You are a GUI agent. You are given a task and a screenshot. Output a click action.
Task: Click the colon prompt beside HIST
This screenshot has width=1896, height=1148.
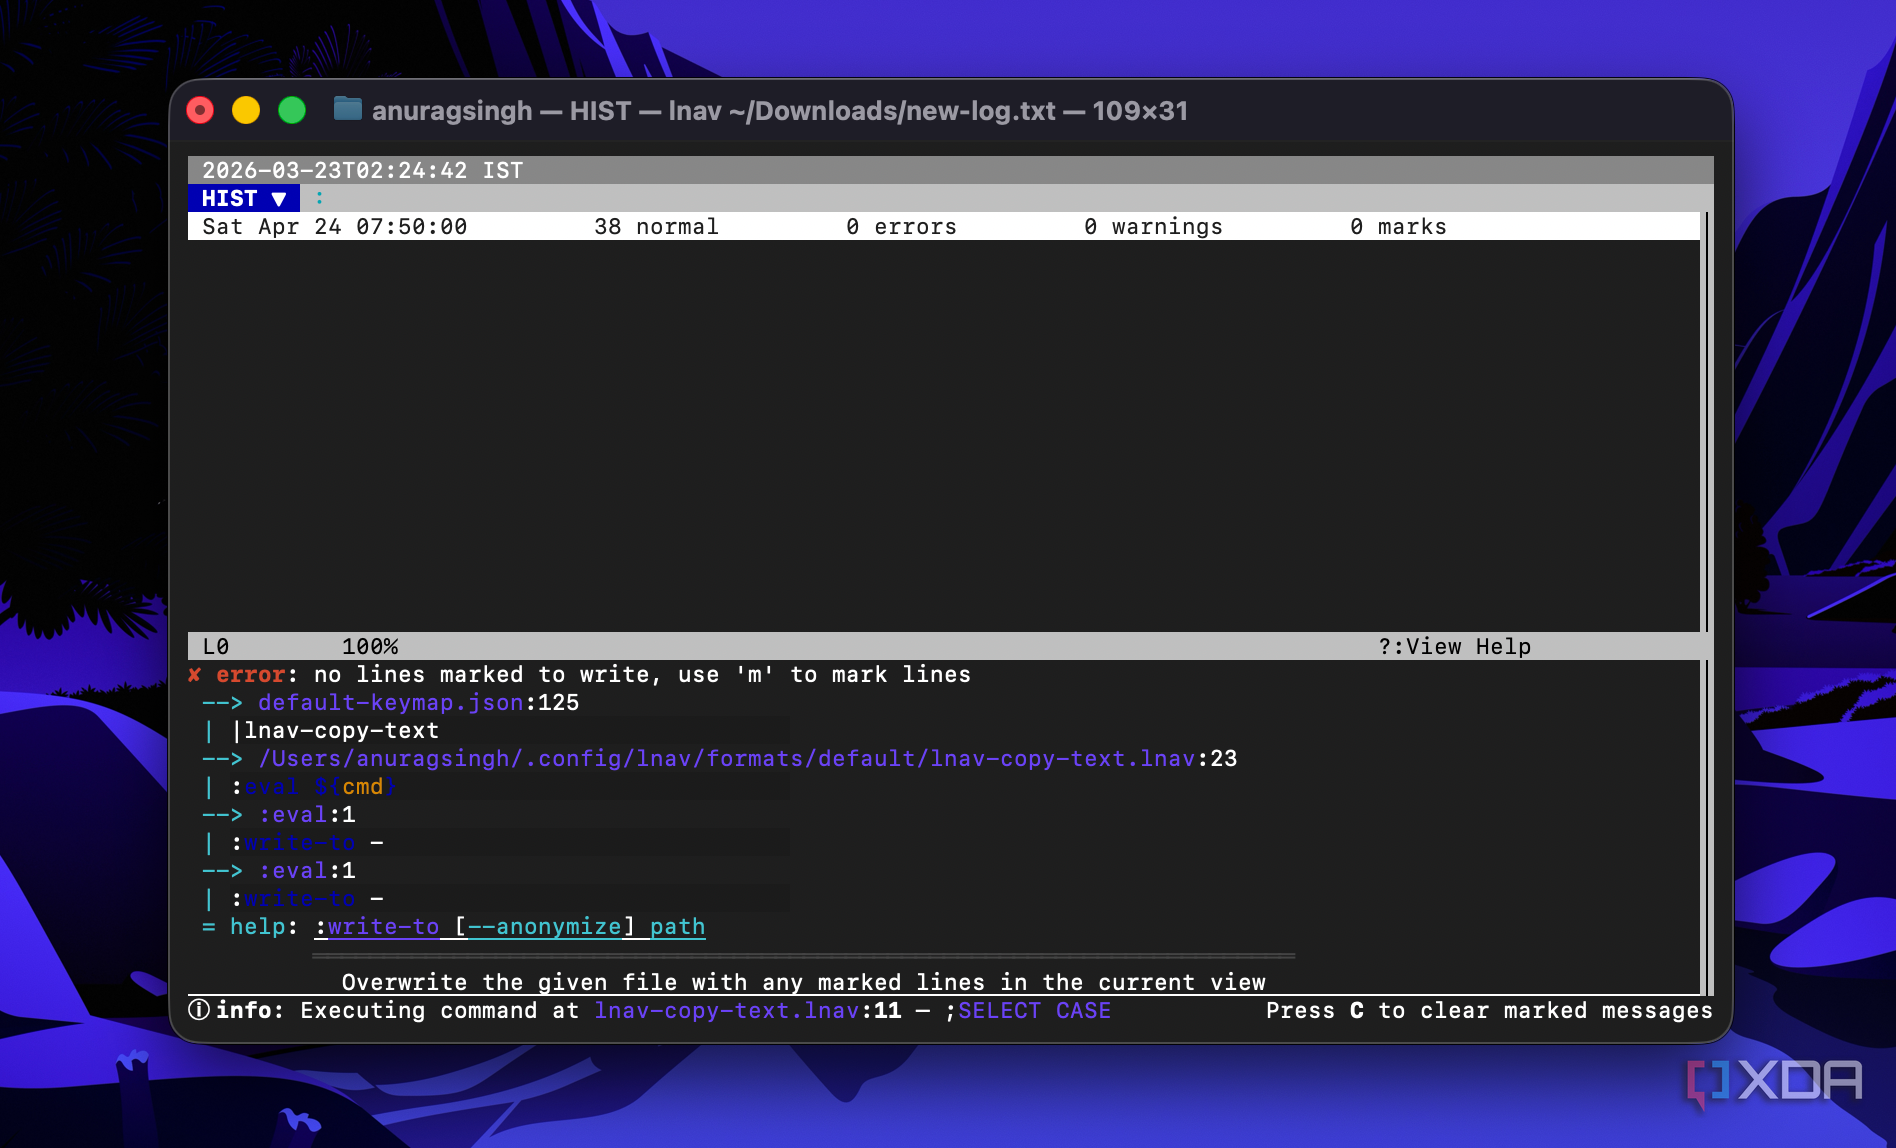pyautogui.click(x=320, y=198)
